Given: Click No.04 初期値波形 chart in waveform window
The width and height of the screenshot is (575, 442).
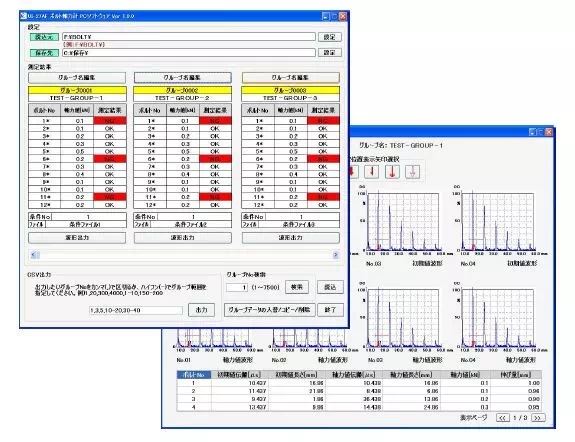Looking at the screenshot, I should point(498,222).
